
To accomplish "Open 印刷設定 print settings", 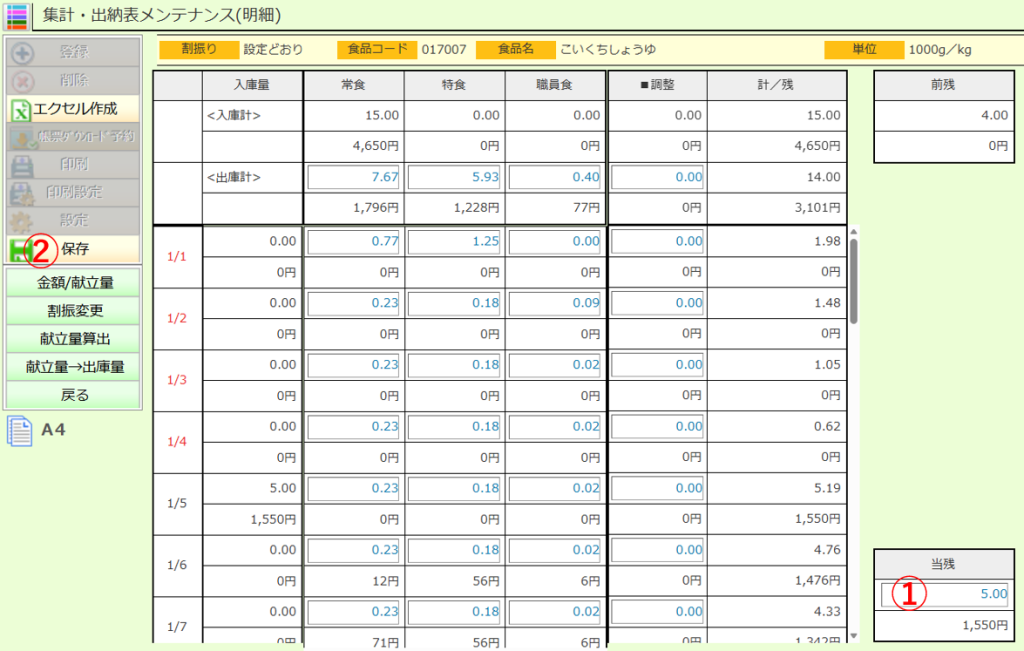I will click(x=73, y=192).
